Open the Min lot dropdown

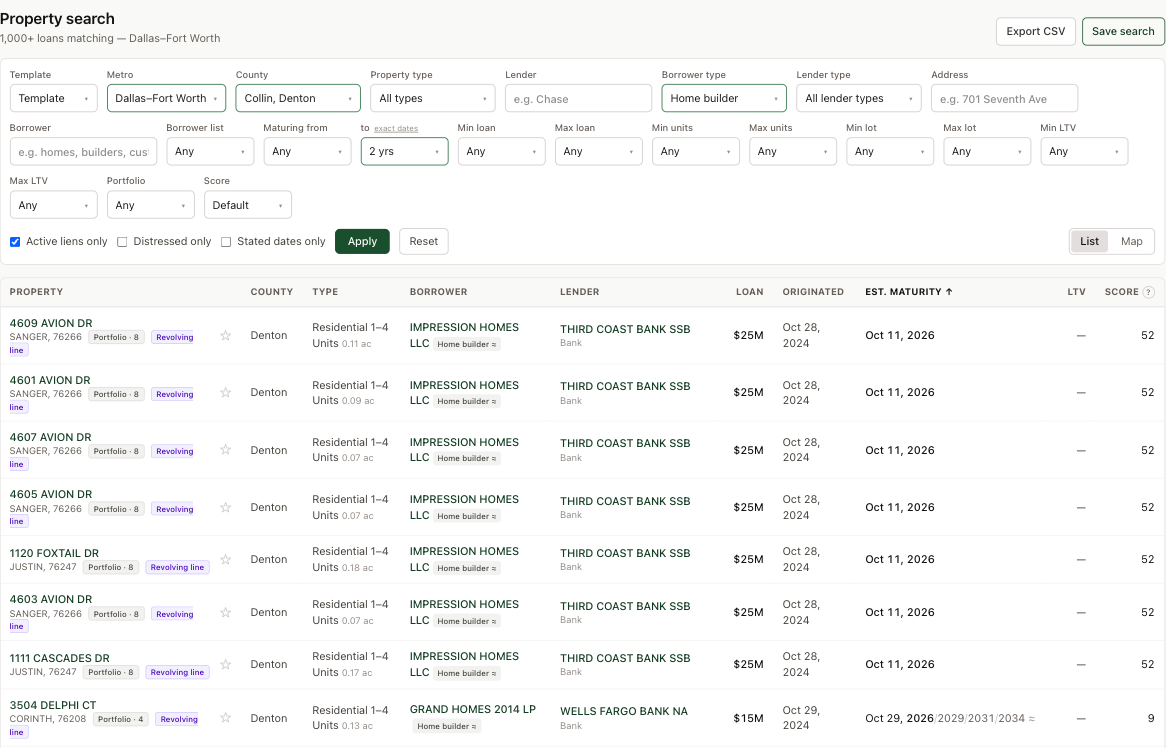[x=889, y=151]
